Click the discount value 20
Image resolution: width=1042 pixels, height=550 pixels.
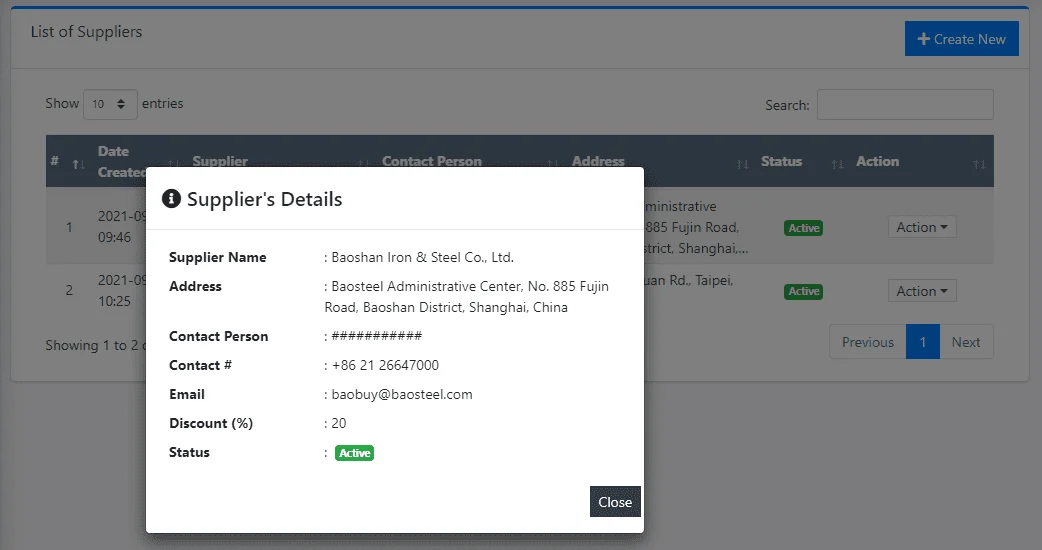click(x=339, y=424)
